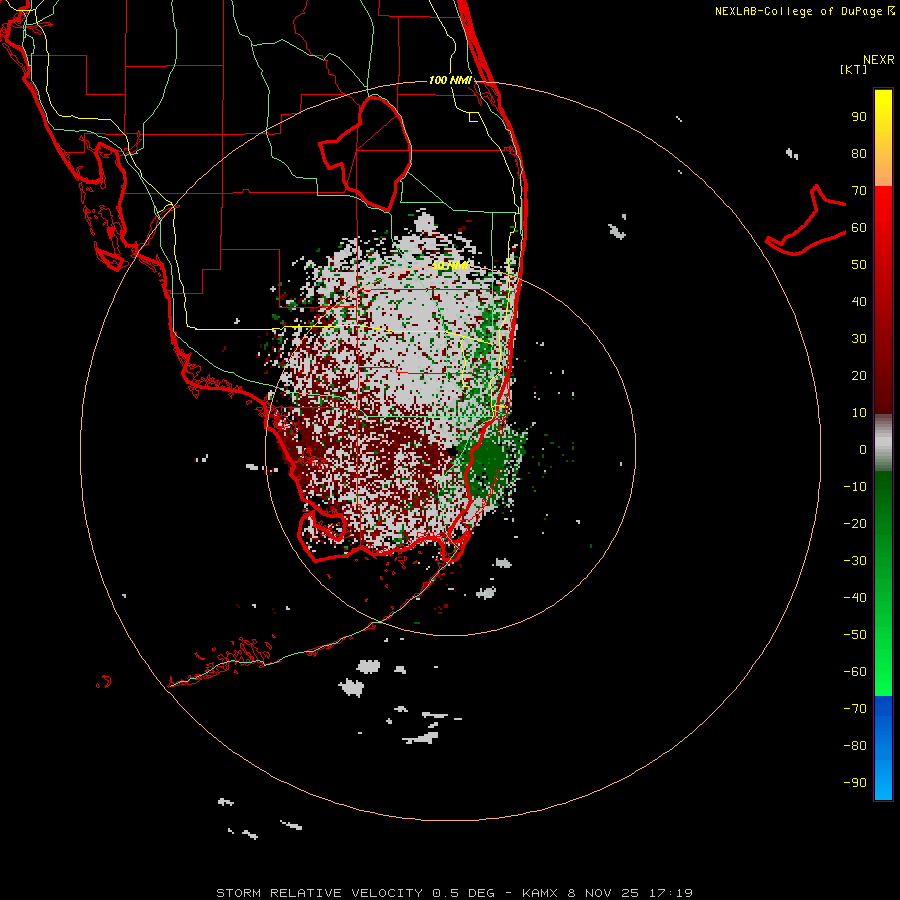This screenshot has width=900, height=900.
Task: Click the 50 knot label on scale
Action: 859,265
